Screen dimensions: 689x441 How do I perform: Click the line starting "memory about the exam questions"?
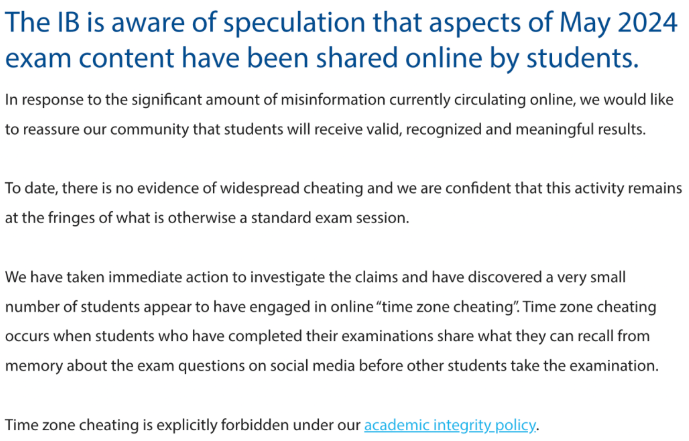(332, 366)
